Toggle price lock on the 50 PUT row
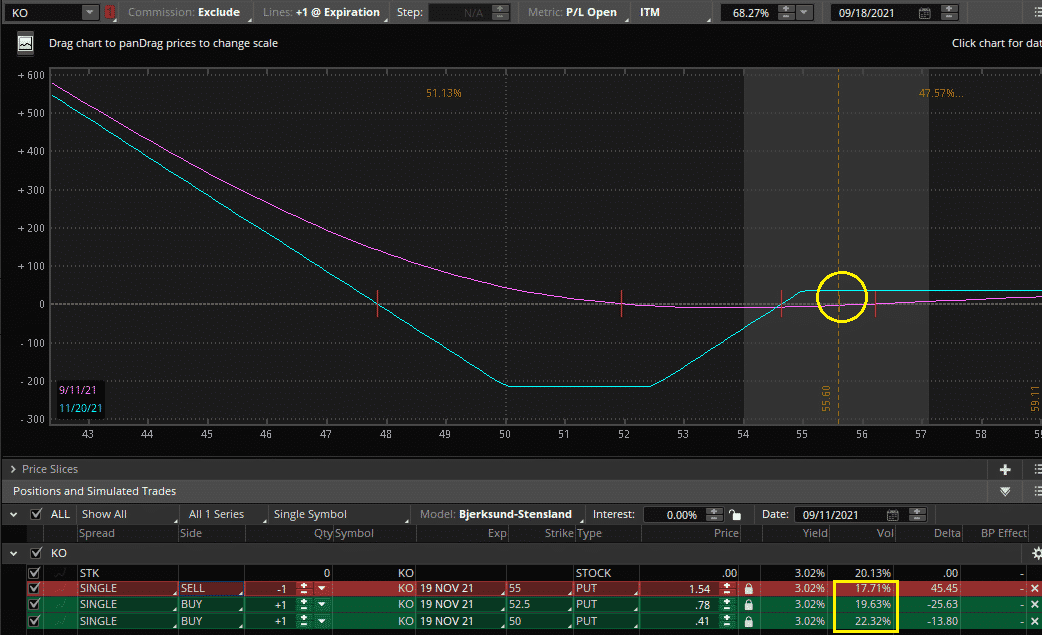 coord(749,622)
